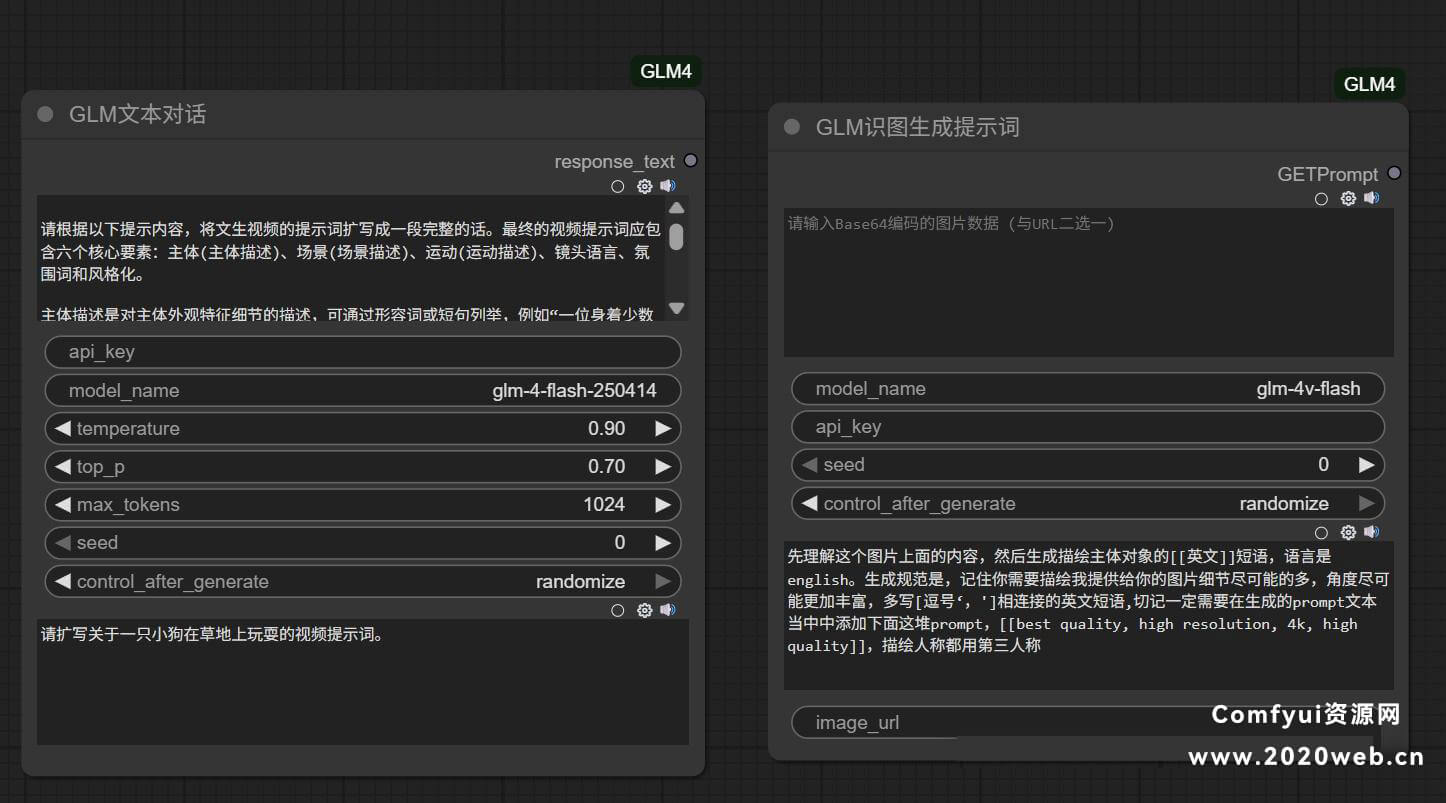Select previous control_after_generate option in the GLM识图生成提示词 node
This screenshot has width=1446, height=803.
809,503
